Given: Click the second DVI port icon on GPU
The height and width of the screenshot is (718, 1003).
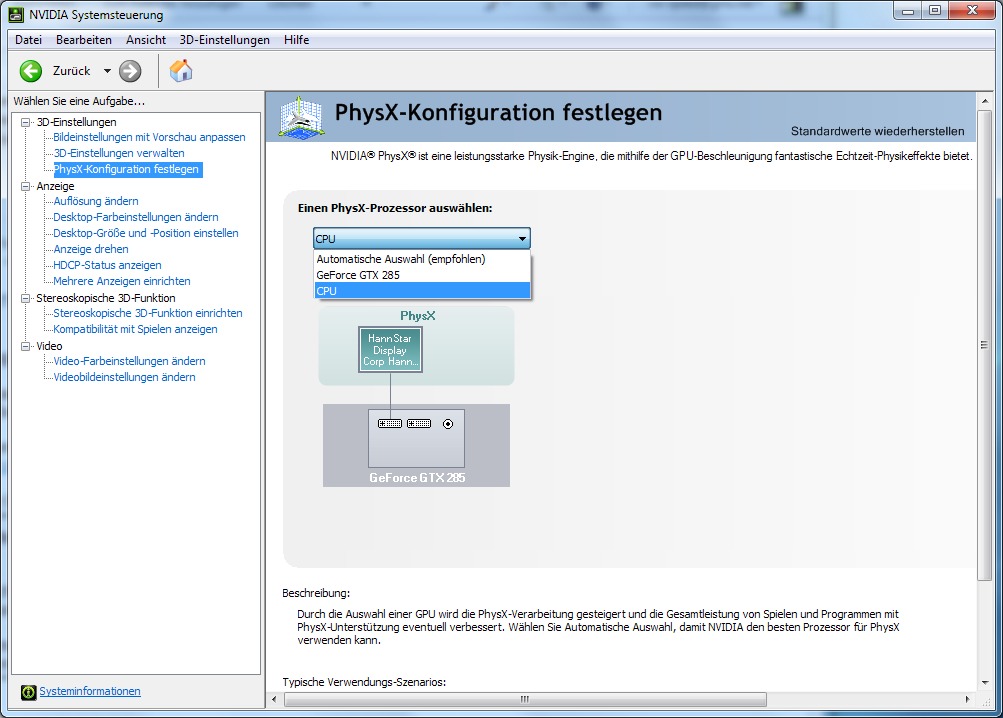Looking at the screenshot, I should tap(419, 424).
